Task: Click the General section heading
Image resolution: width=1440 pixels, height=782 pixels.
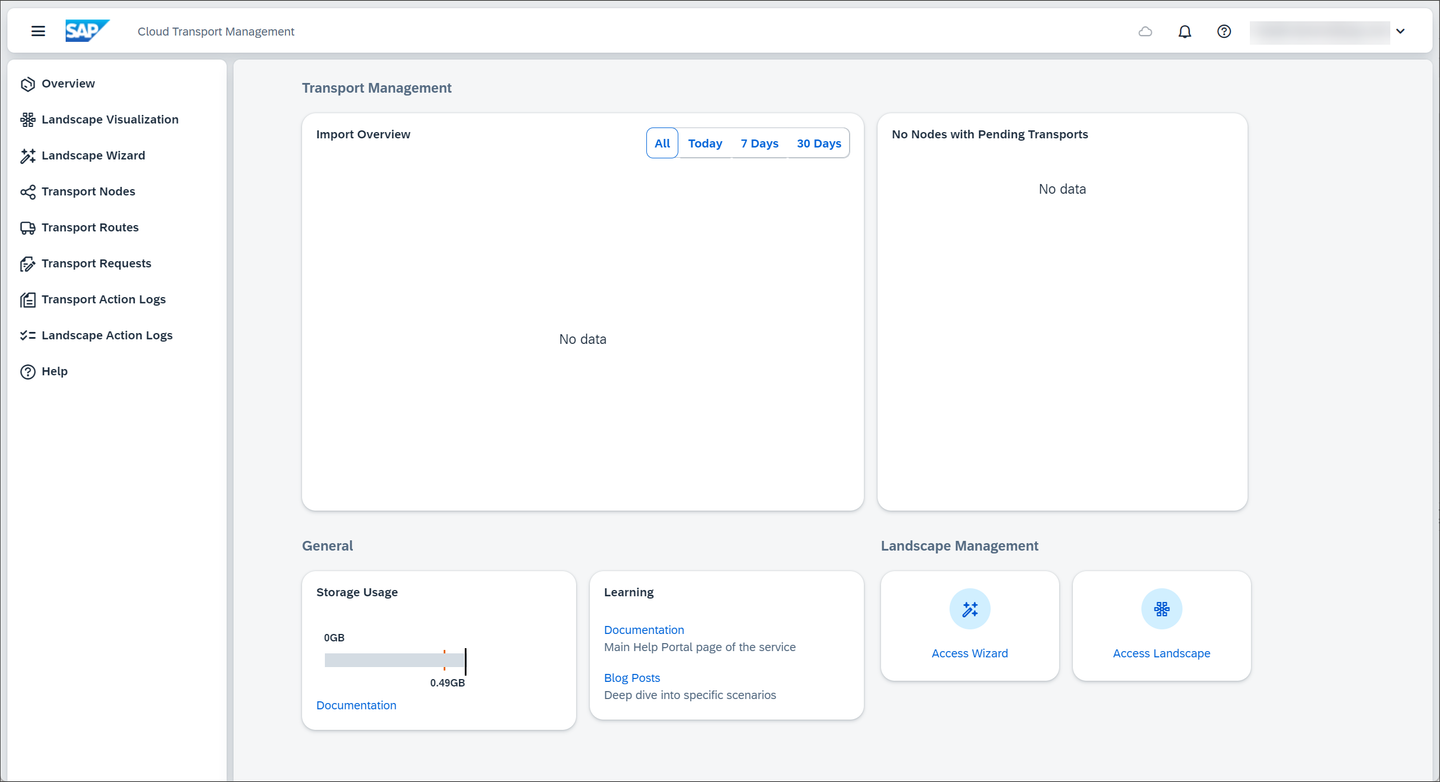Action: coord(328,546)
